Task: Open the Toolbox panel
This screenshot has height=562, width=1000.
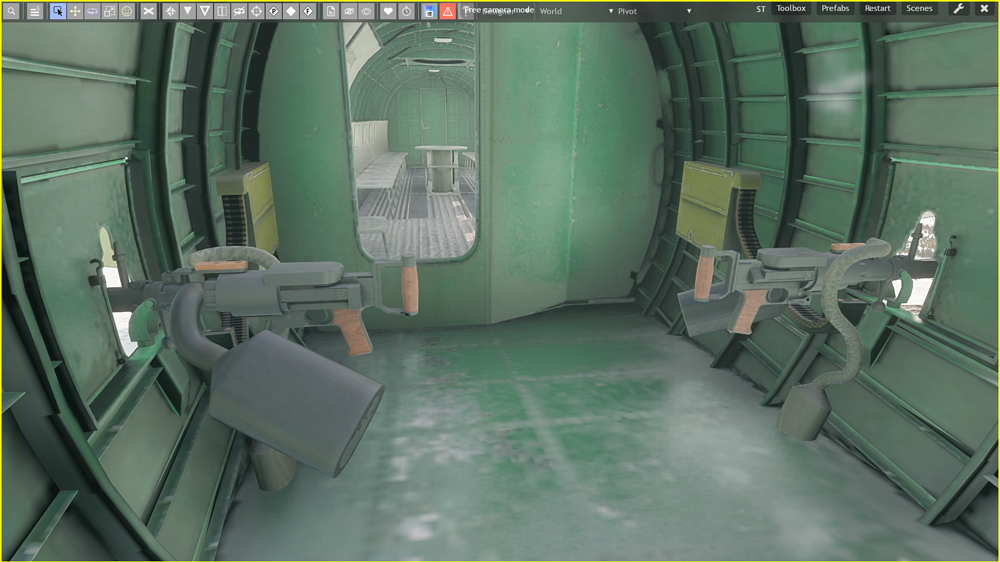Action: [x=791, y=9]
